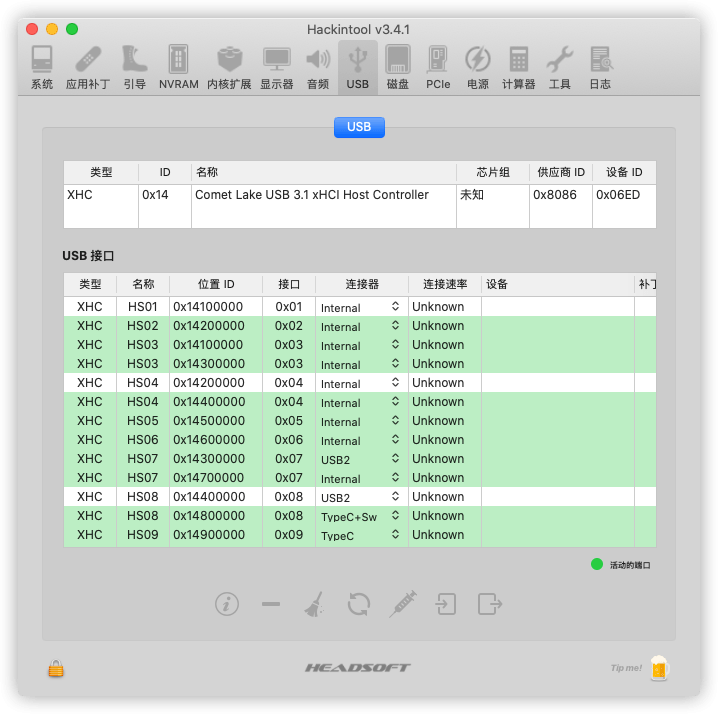Open the 音频 (Audio) section
This screenshot has width=718, height=714.
[x=318, y=67]
